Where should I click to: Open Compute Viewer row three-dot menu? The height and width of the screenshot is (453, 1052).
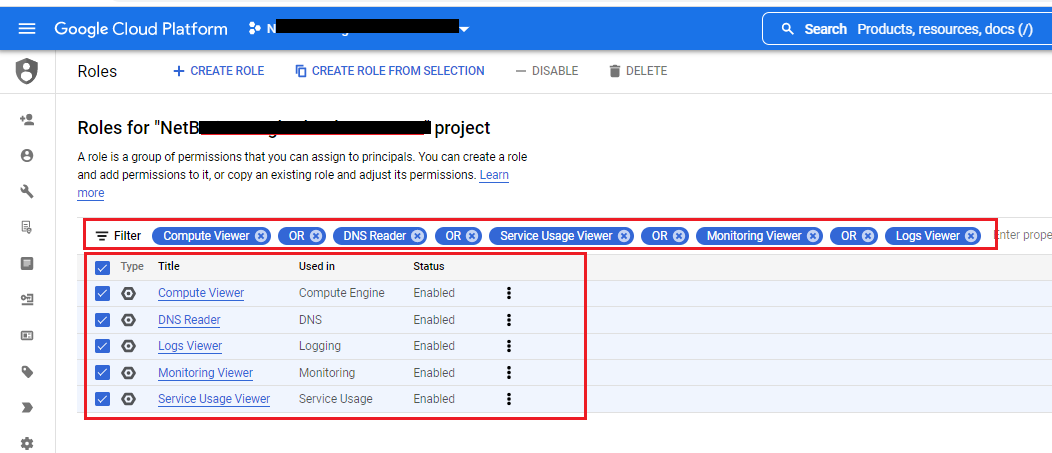pos(509,293)
